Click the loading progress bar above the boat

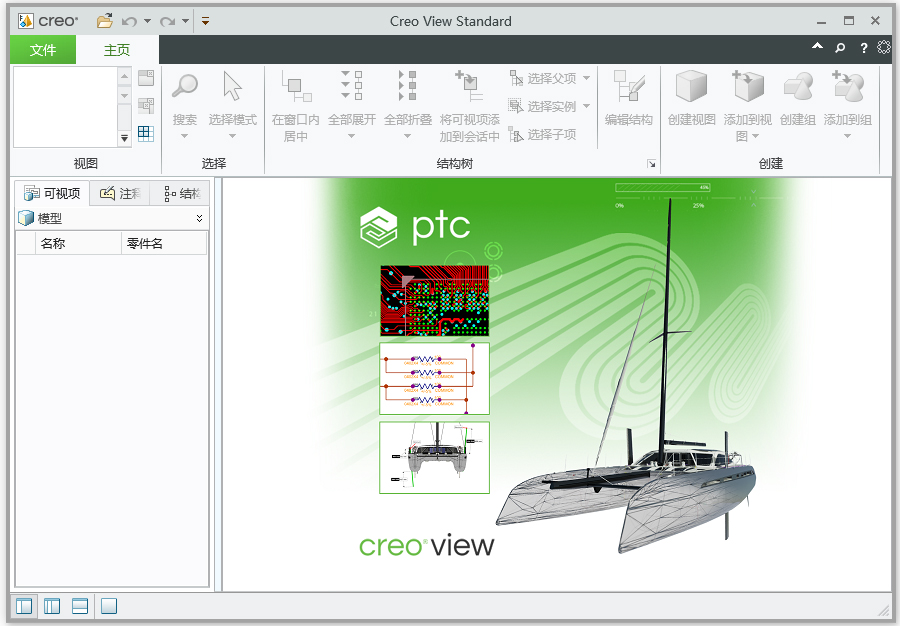665,187
